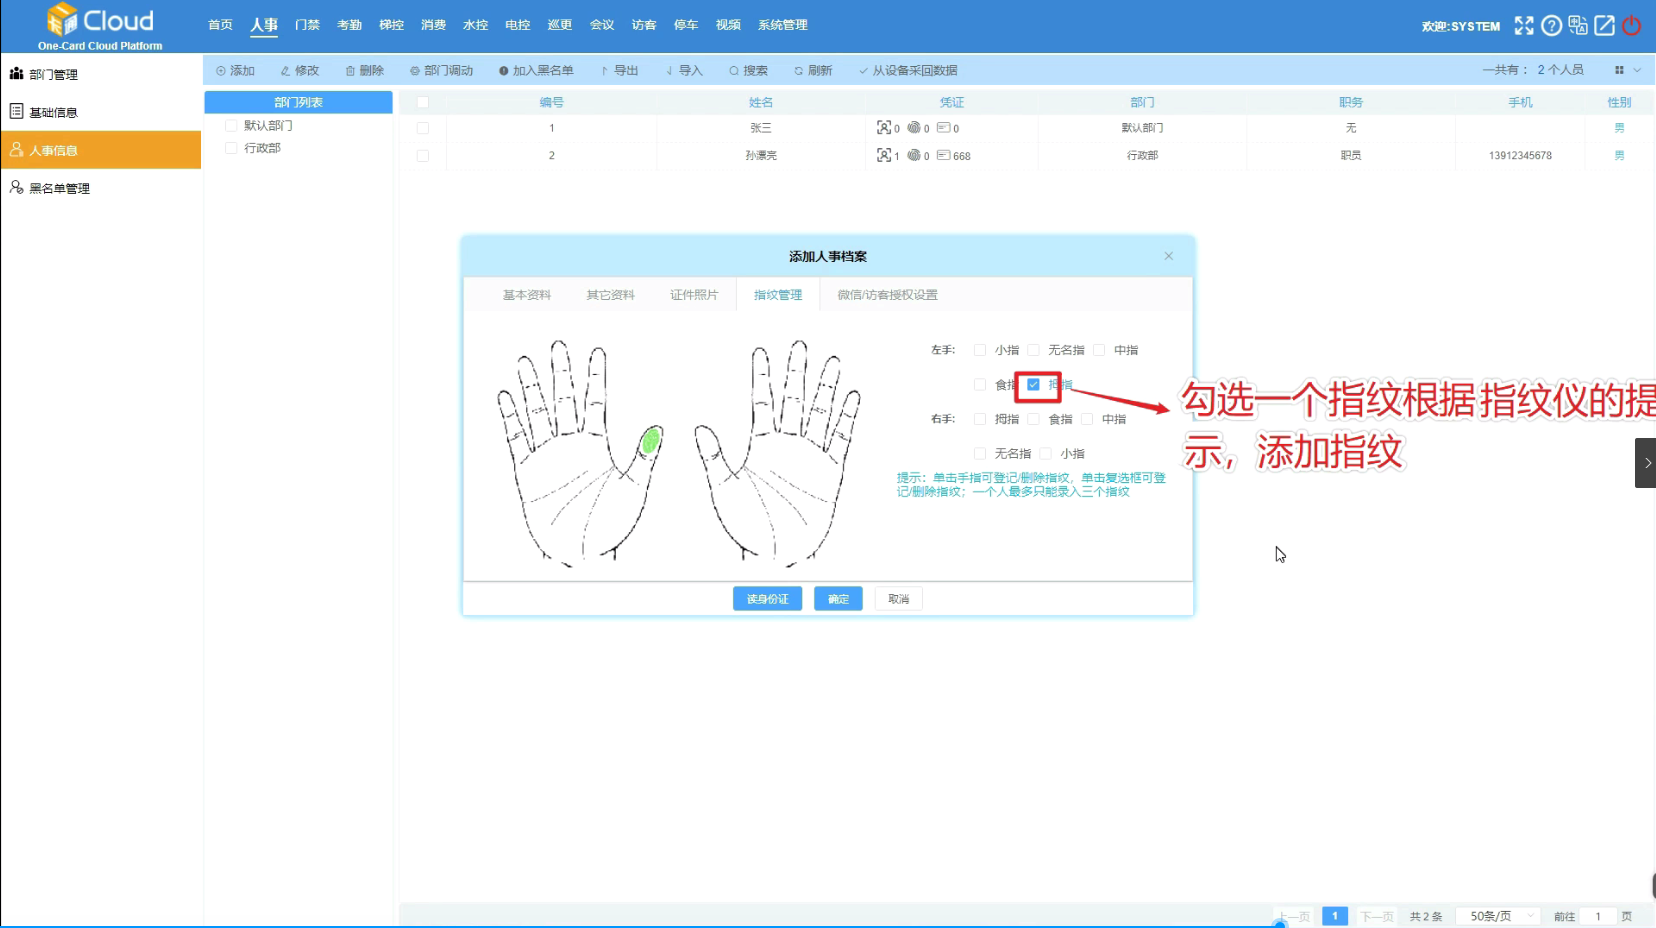The width and height of the screenshot is (1656, 928).
Task: Check left hand 无名指 checkbox
Action: (x=1034, y=350)
